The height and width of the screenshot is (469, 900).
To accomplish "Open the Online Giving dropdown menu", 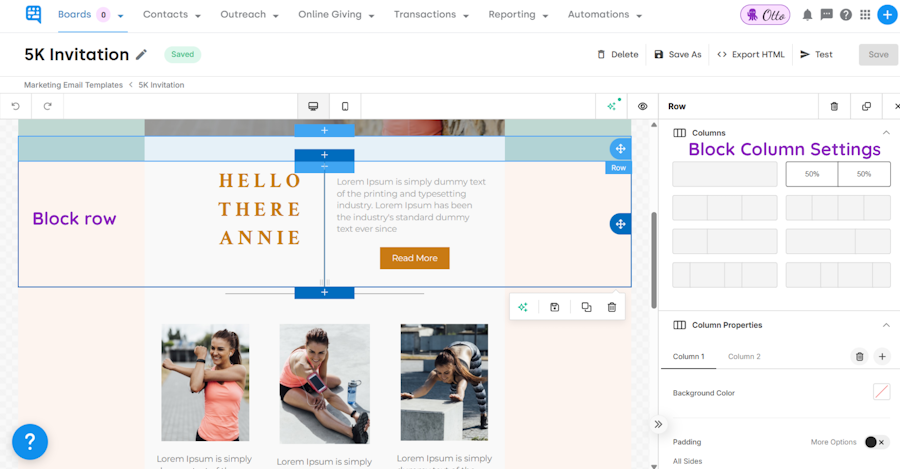I will [x=336, y=15].
